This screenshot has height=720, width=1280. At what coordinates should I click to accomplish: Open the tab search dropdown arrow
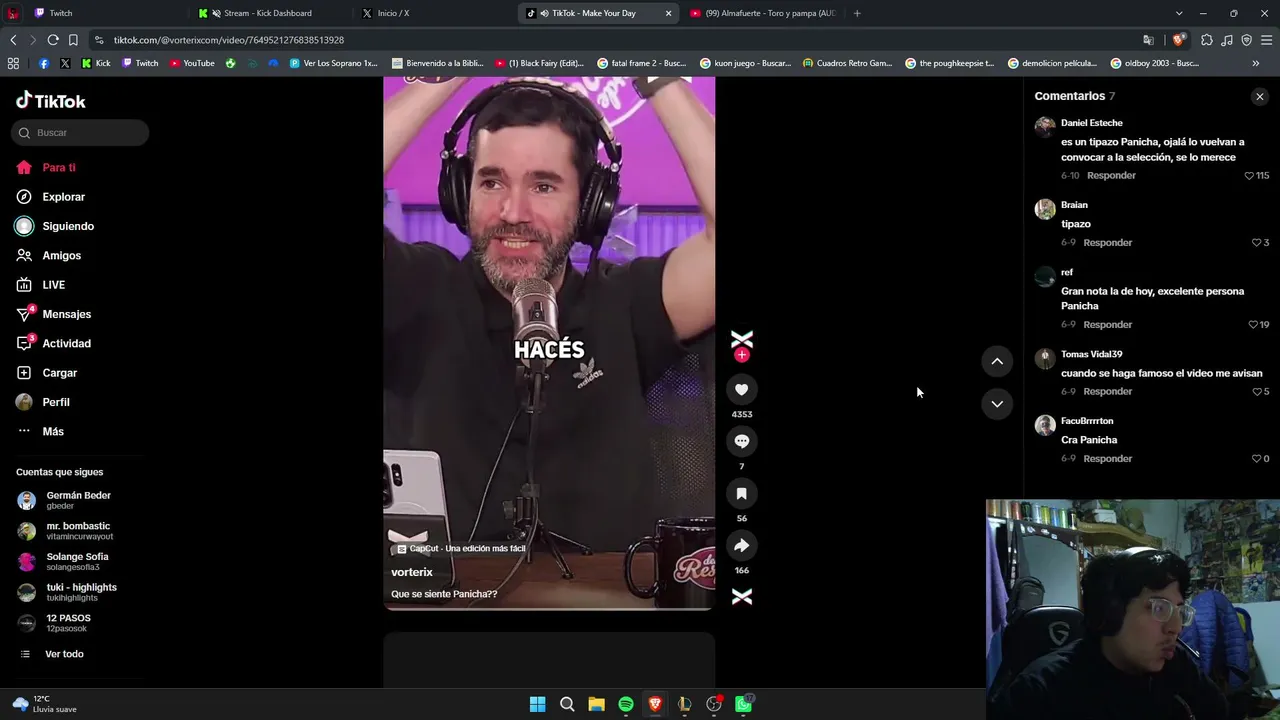(x=1179, y=13)
